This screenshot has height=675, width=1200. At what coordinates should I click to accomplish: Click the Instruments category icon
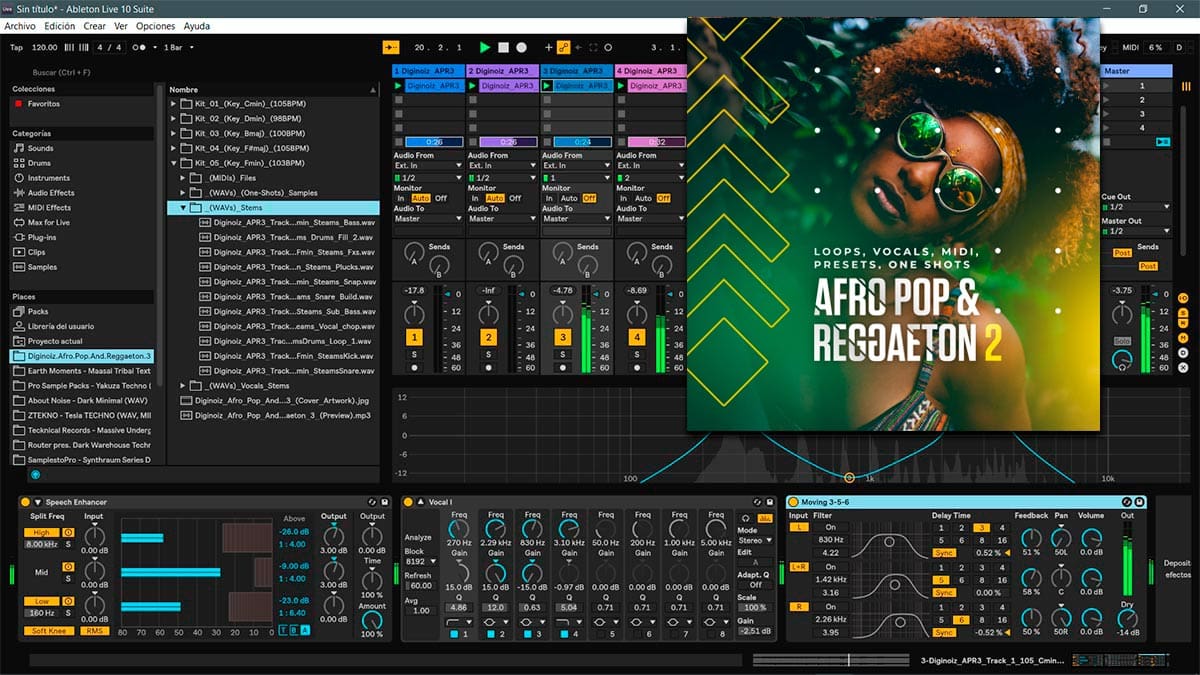point(19,178)
